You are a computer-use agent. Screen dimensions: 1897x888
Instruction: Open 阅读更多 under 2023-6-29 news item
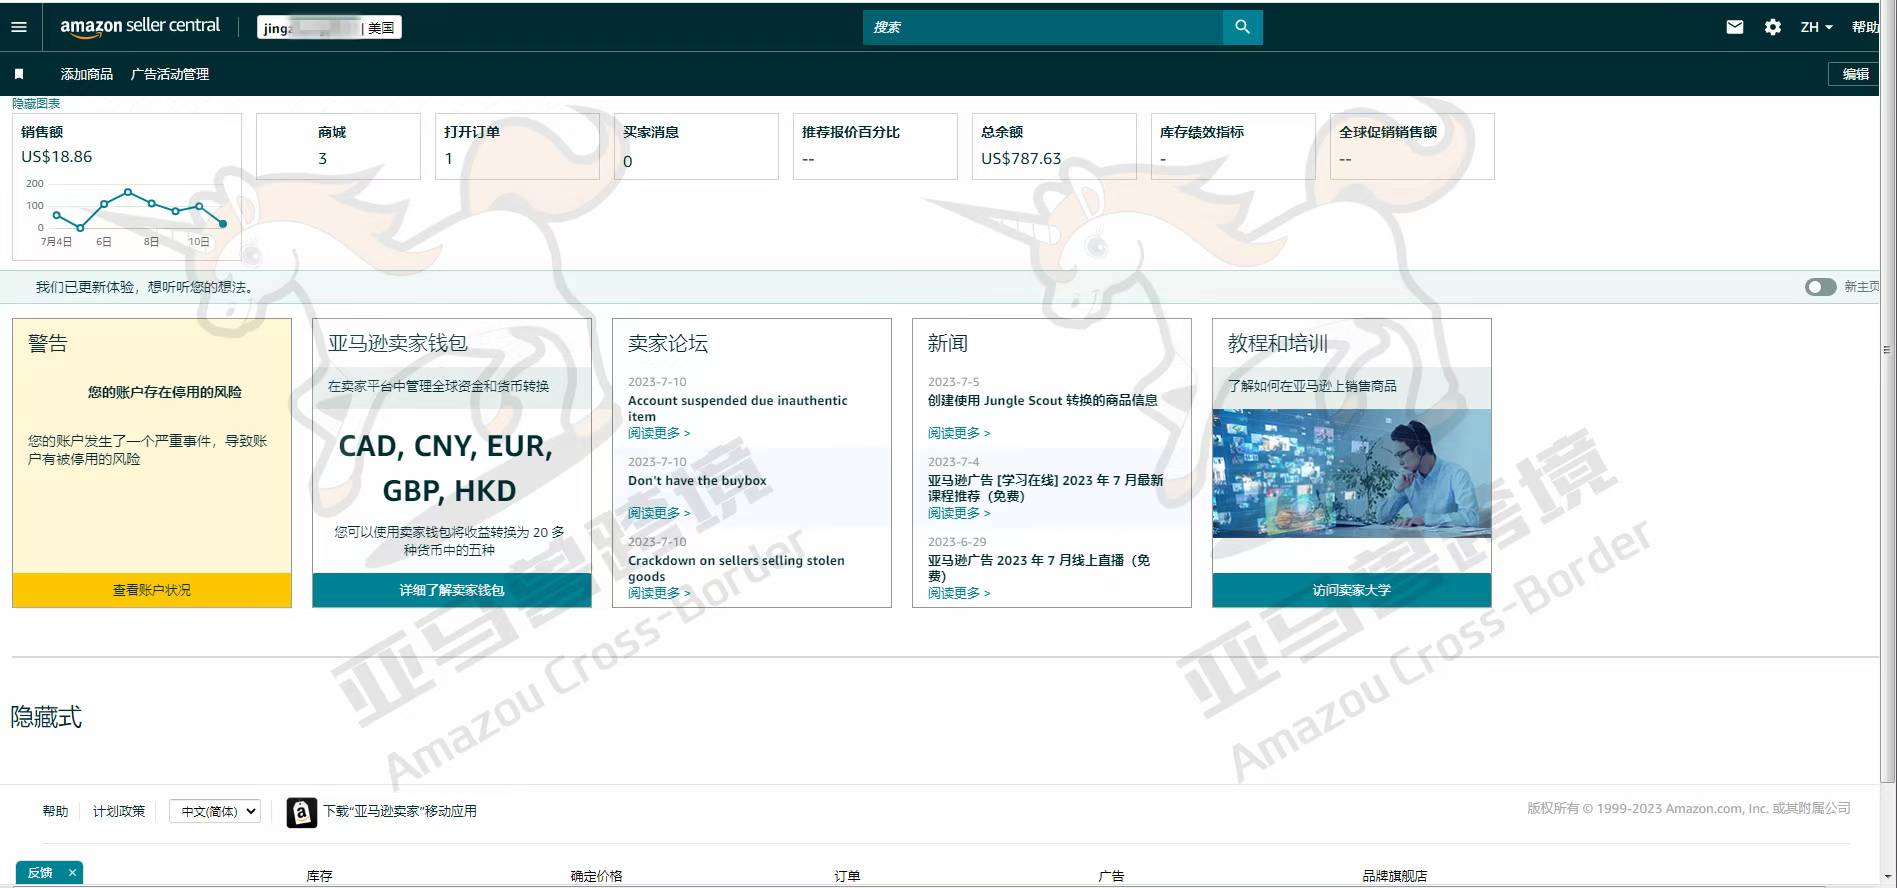959,593
